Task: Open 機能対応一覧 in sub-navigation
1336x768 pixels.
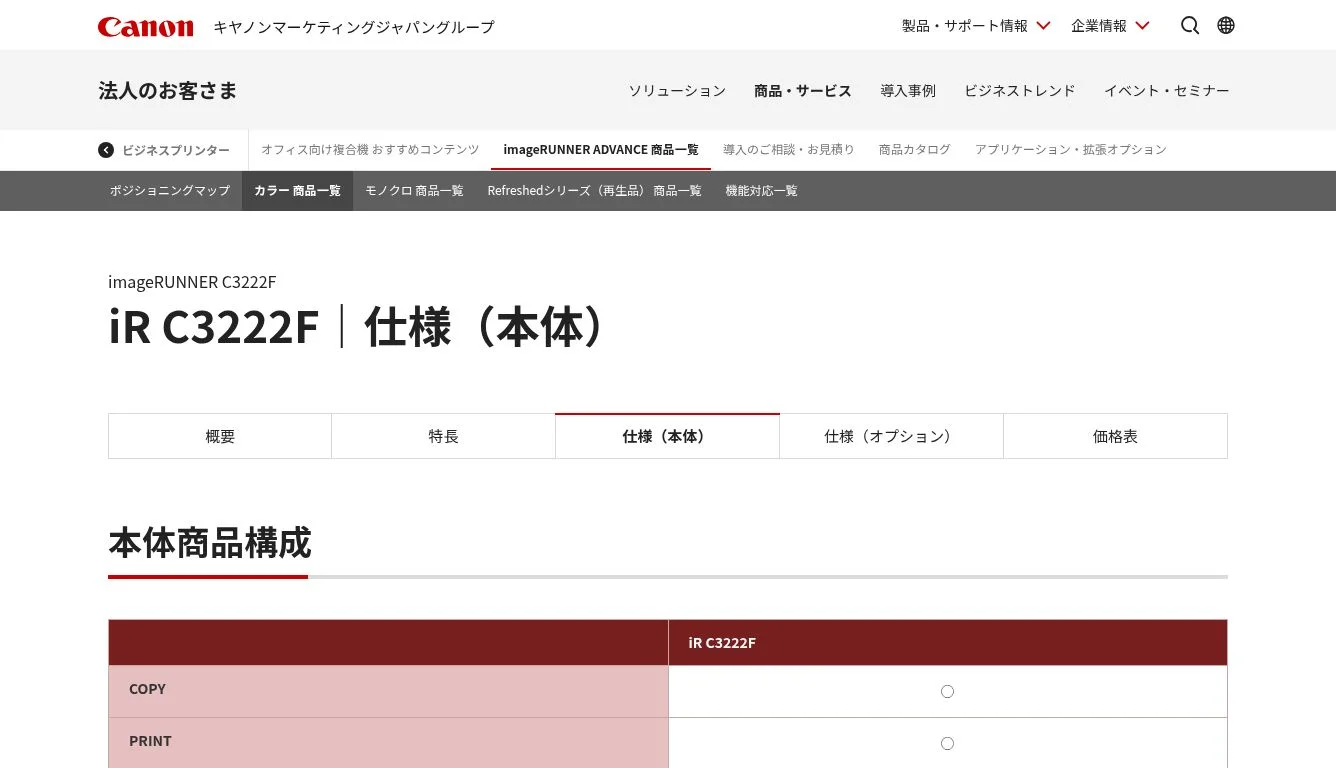Action: (761, 191)
